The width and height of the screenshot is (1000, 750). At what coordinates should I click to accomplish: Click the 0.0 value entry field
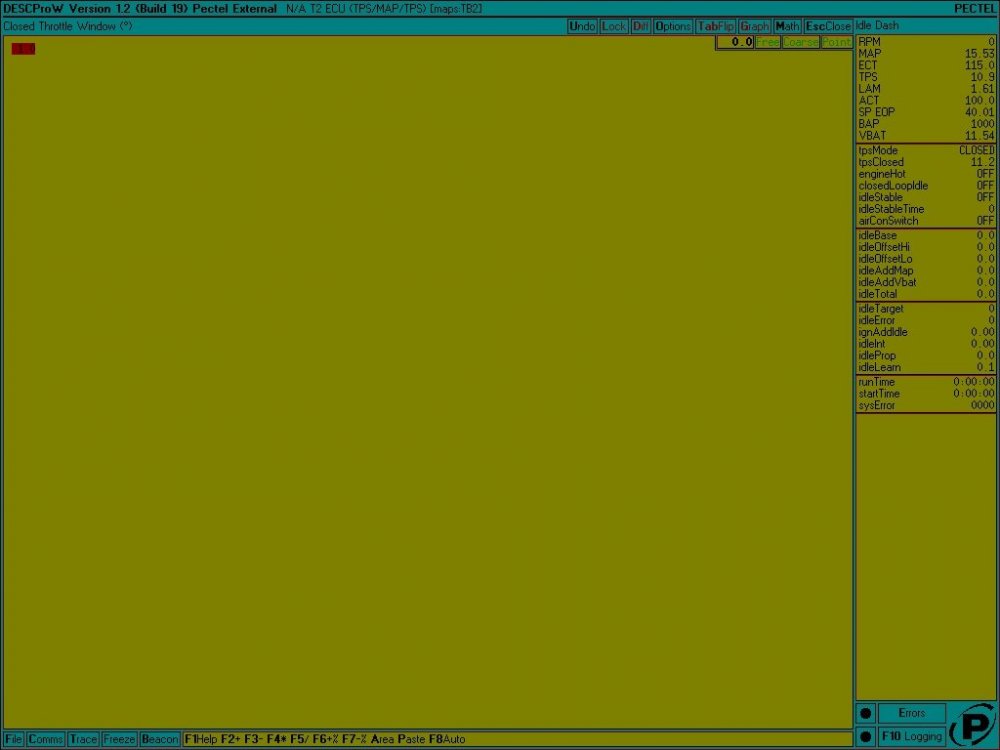pyautogui.click(x=736, y=42)
